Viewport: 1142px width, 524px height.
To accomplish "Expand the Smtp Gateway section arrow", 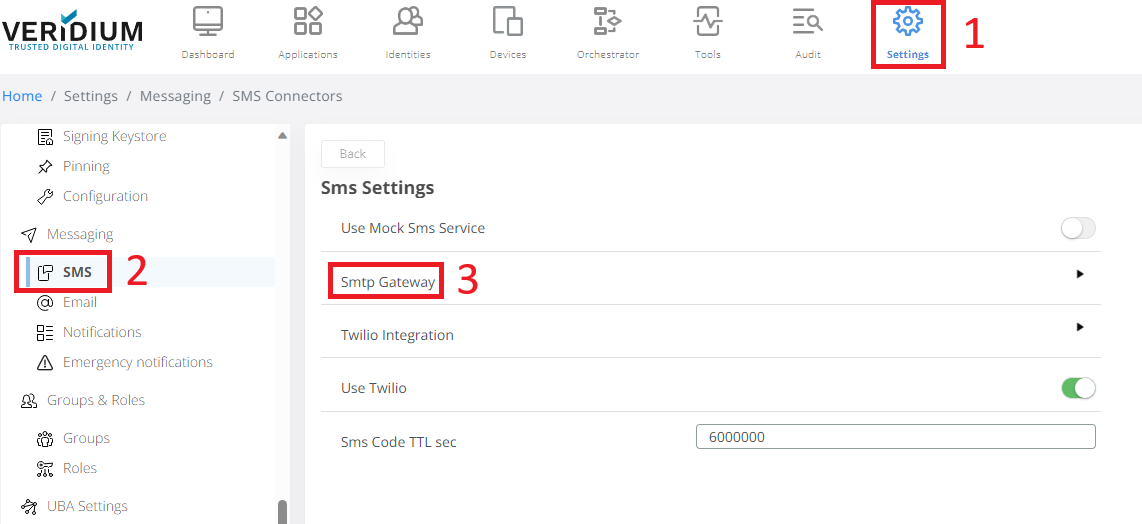I will 1080,274.
